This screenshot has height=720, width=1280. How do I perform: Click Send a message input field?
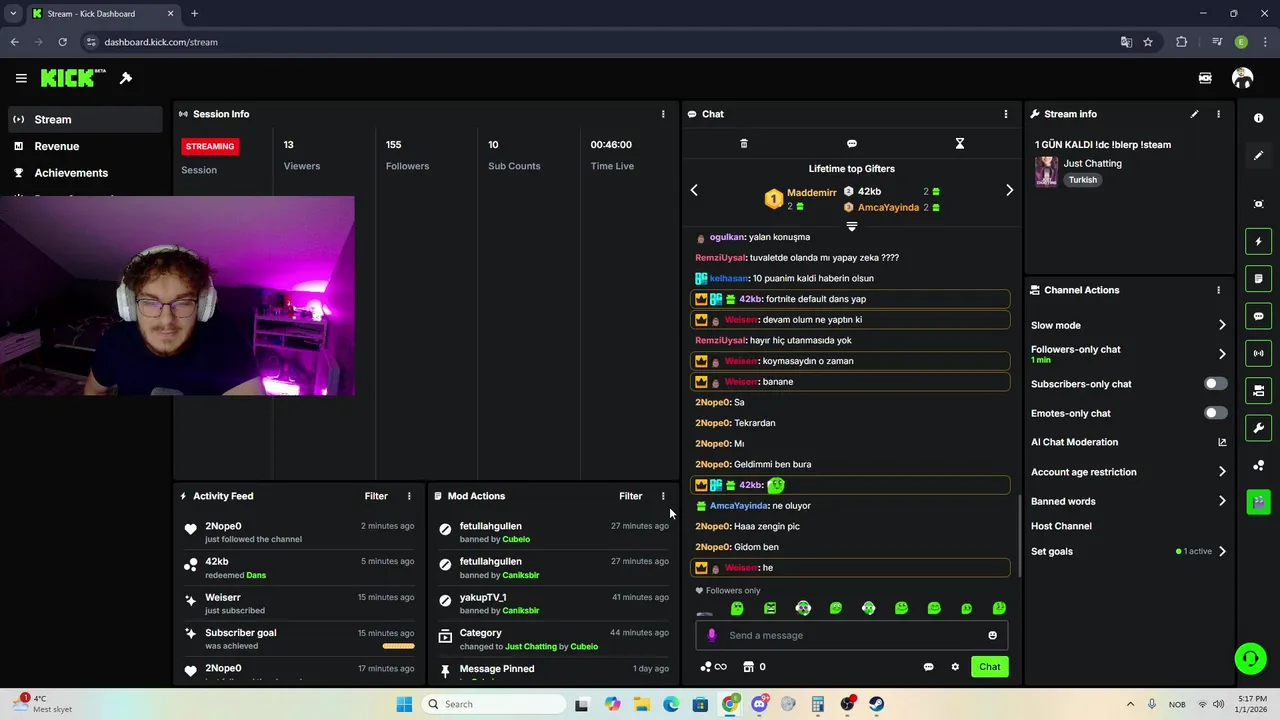[852, 635]
